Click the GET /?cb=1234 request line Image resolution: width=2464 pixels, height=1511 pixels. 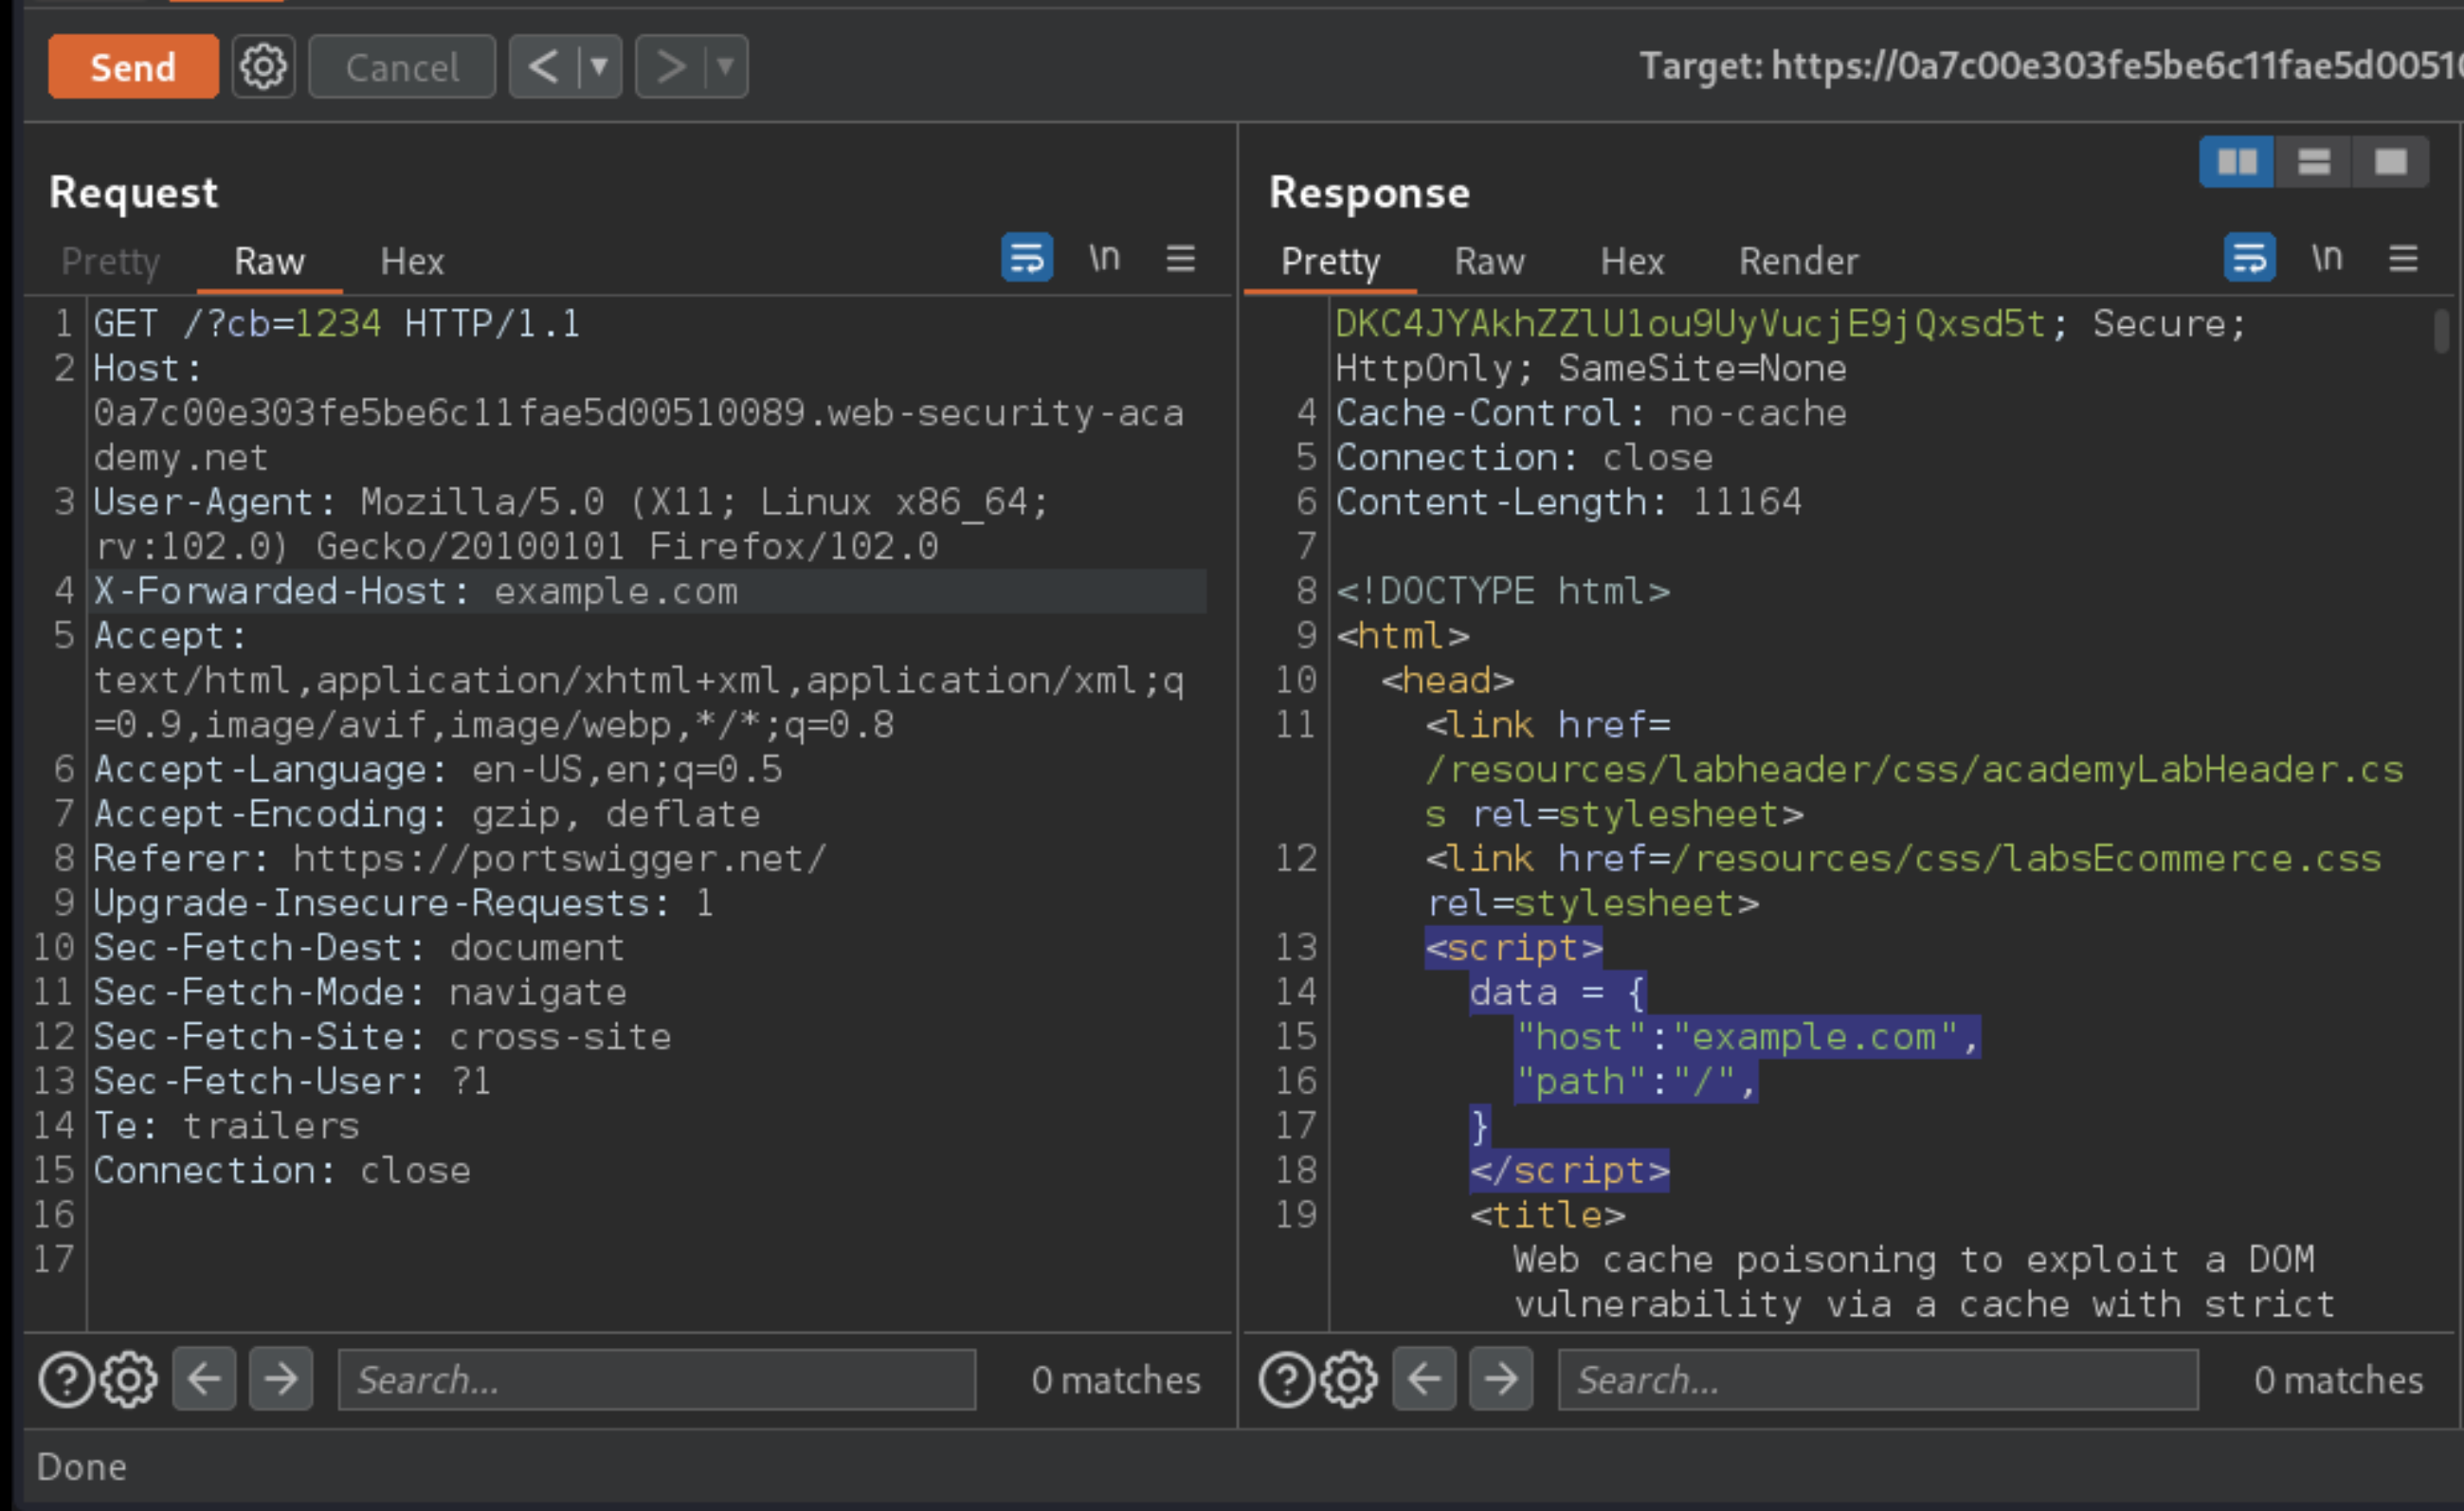click(x=337, y=323)
